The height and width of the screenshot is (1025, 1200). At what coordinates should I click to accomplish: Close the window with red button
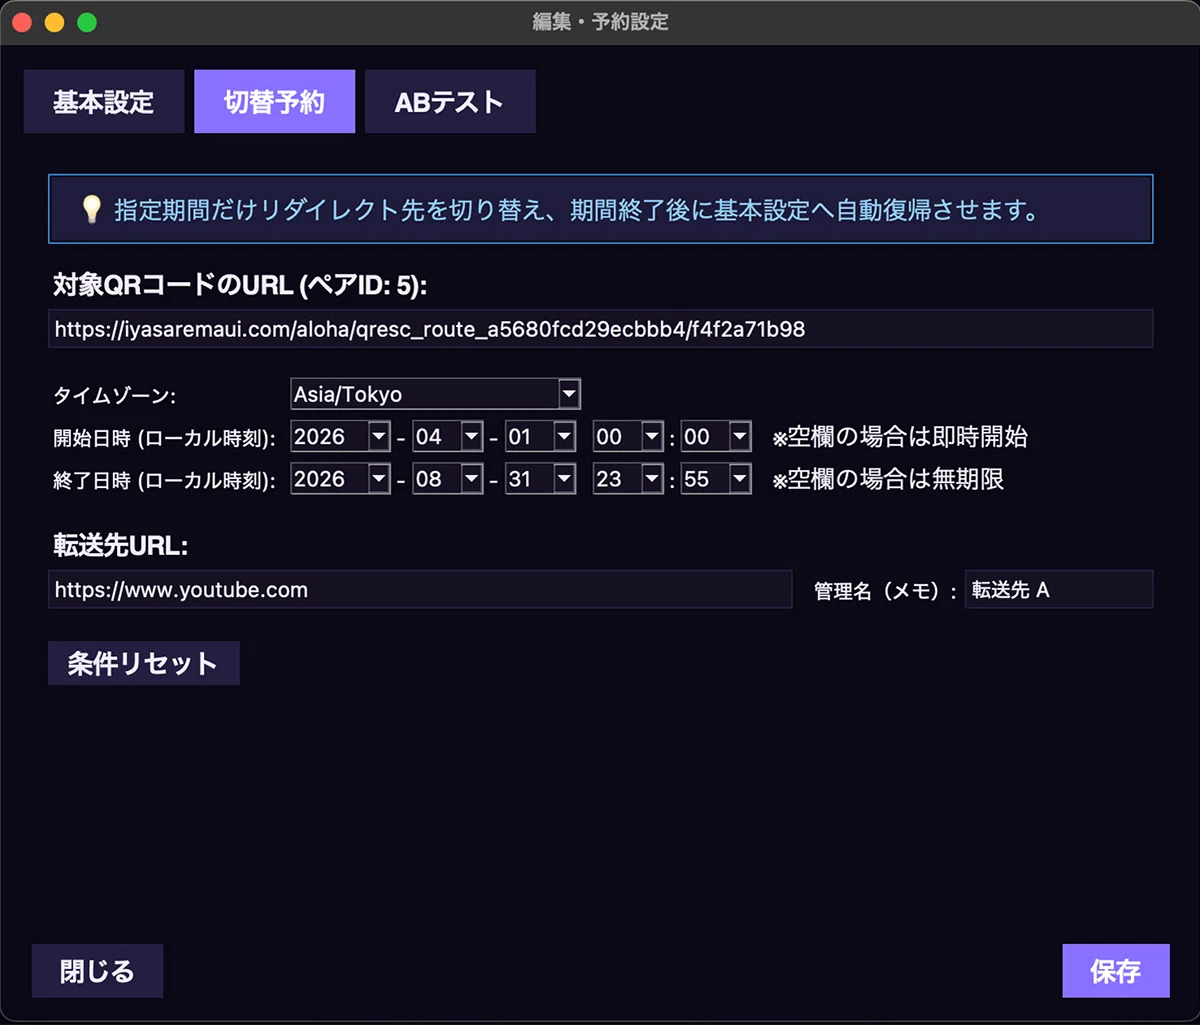point(22,22)
